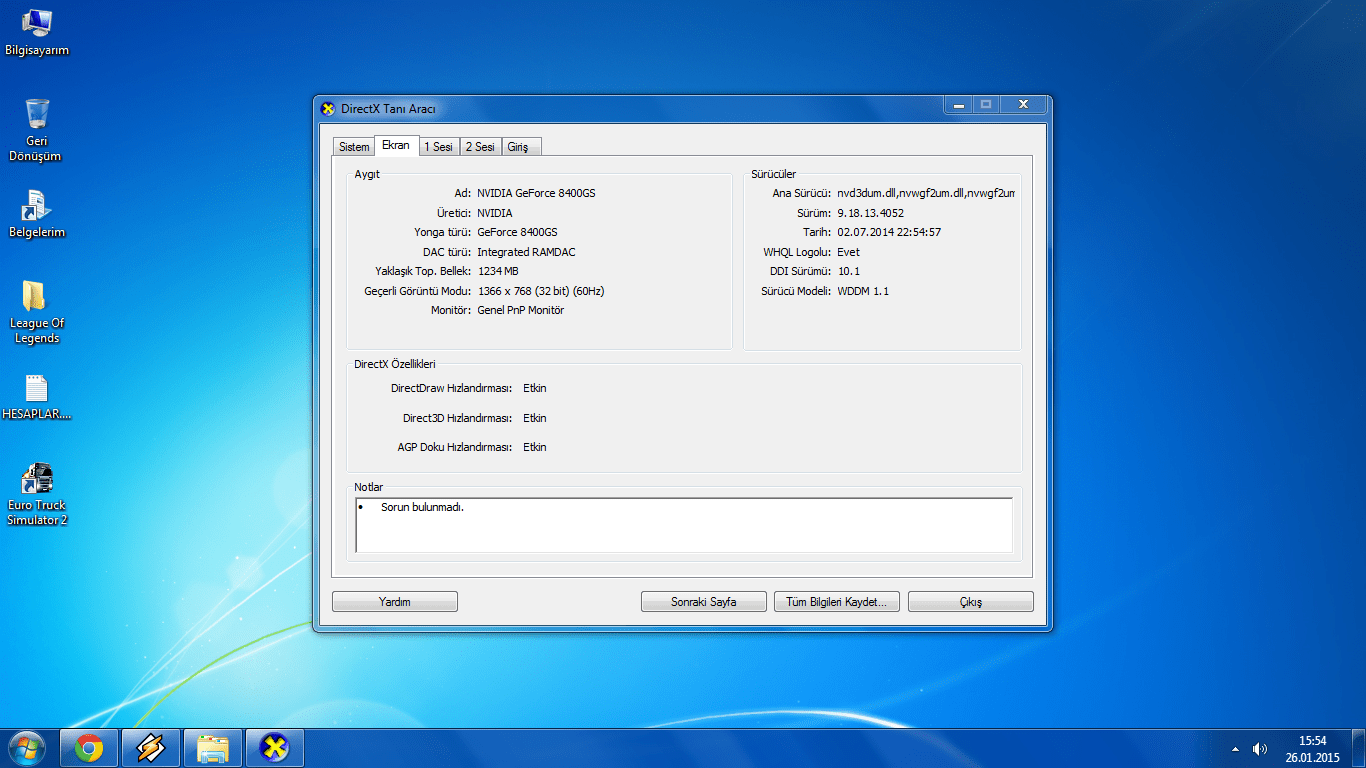Select the League Of Legends folder icon

pyautogui.click(x=37, y=312)
